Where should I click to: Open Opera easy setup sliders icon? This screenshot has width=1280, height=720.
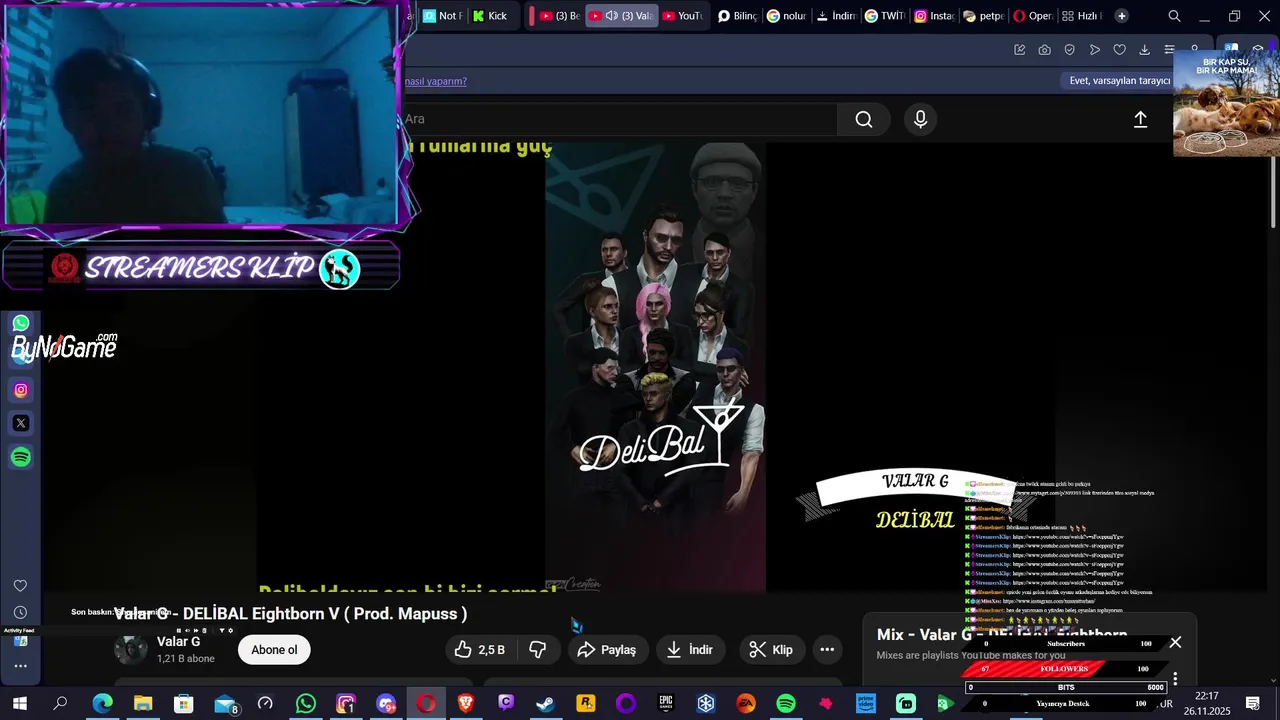1169,50
